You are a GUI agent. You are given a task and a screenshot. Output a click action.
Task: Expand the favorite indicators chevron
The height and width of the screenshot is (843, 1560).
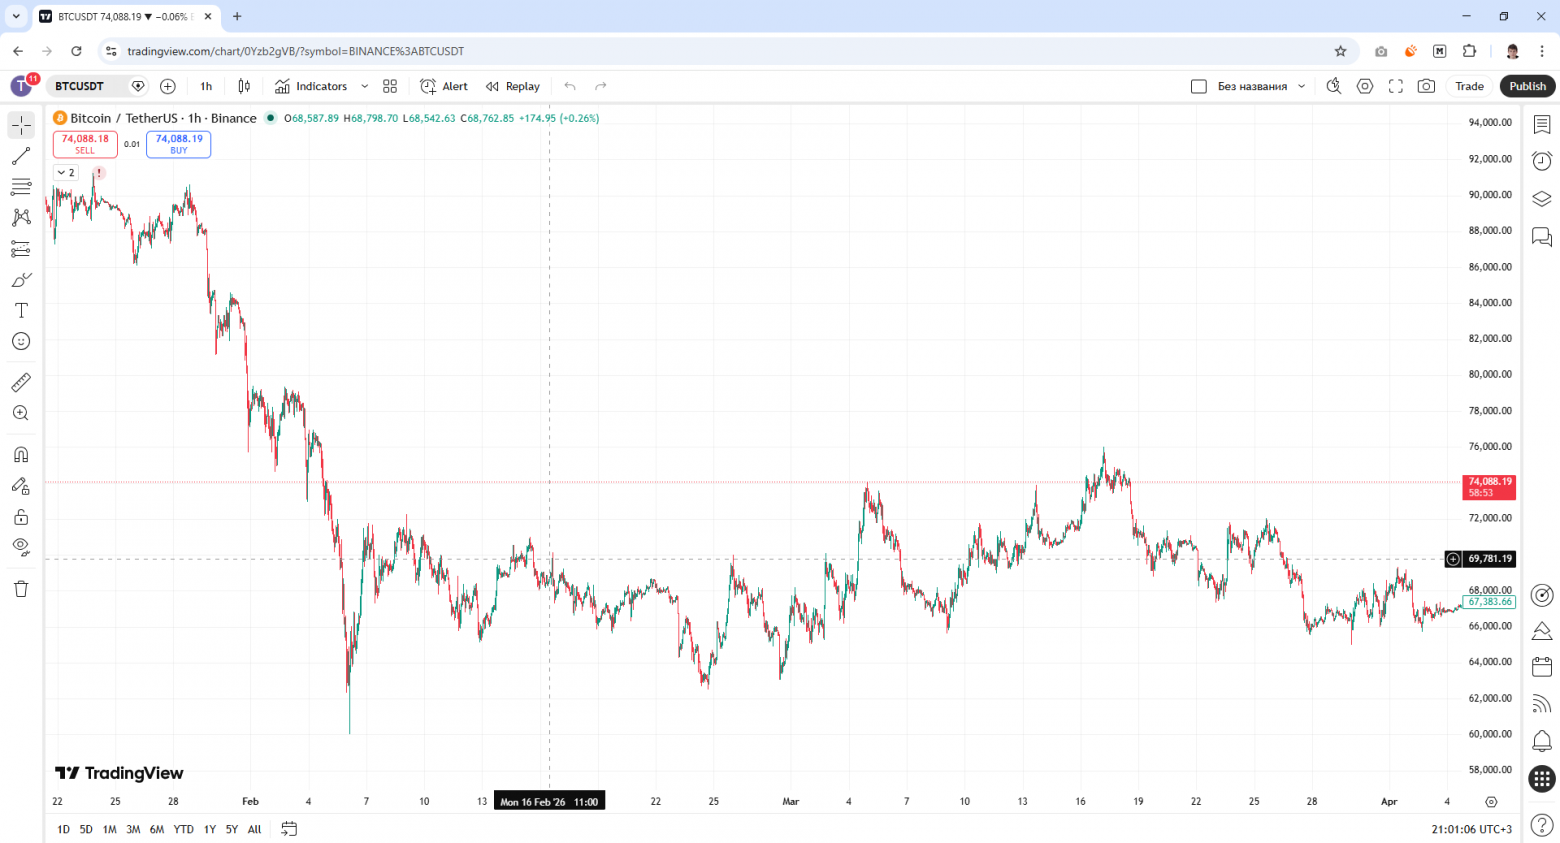(364, 86)
